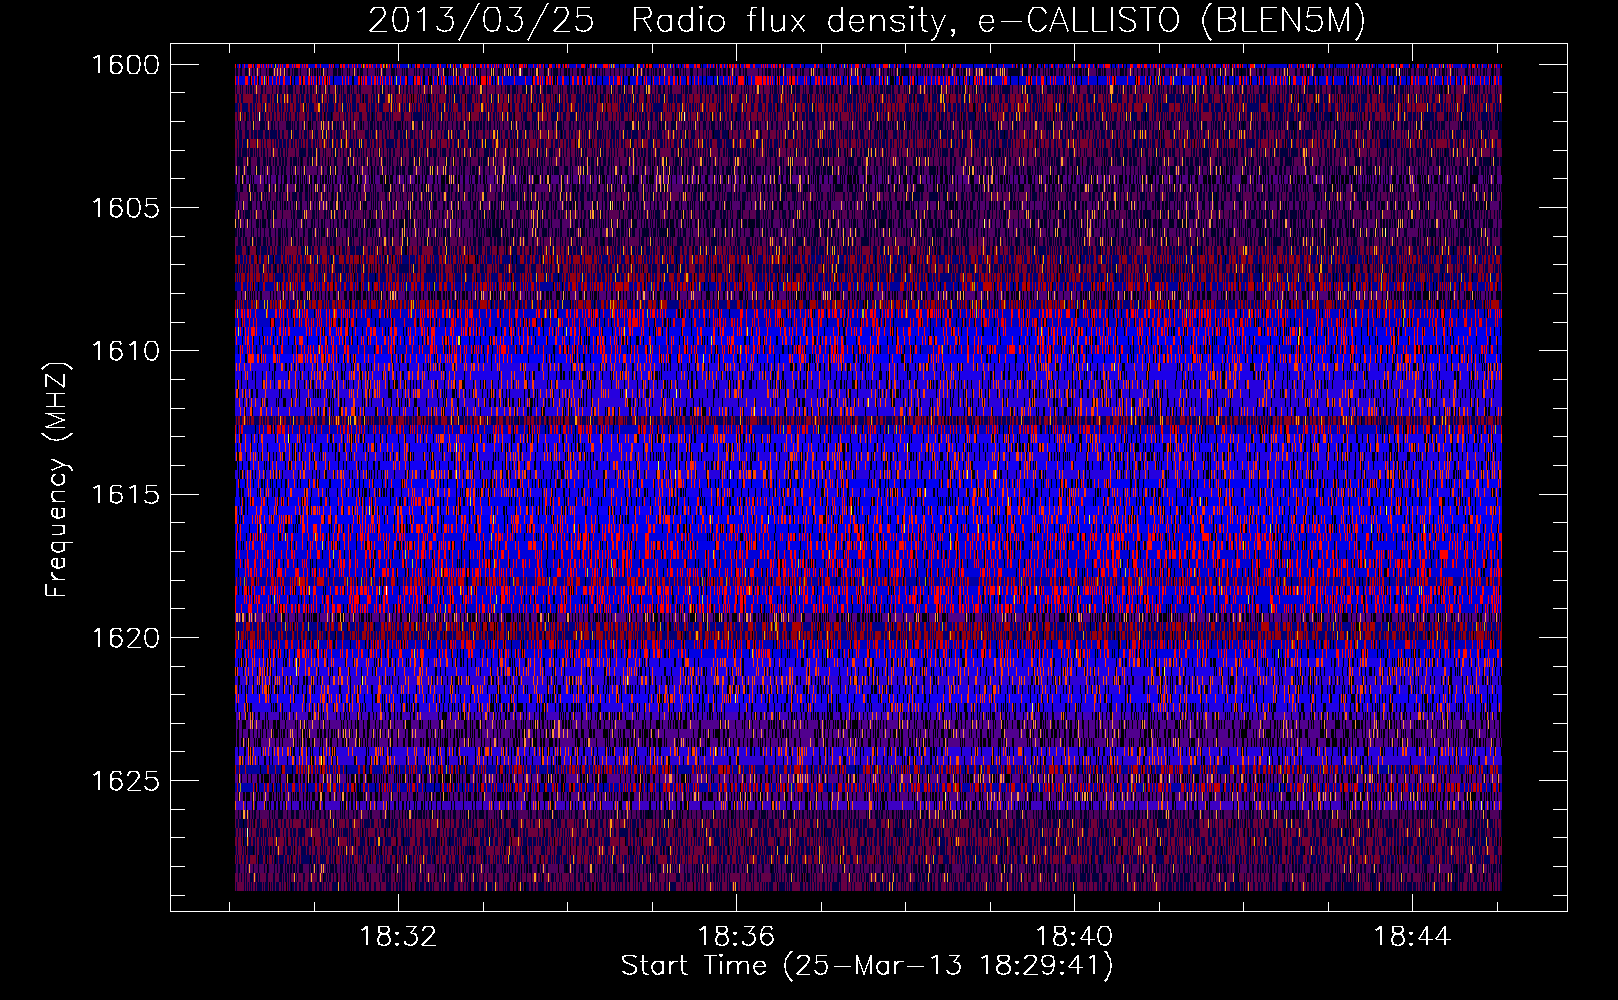This screenshot has height=1000, width=1618.
Task: Click the 18:40 time tick label
Action: 1074,936
